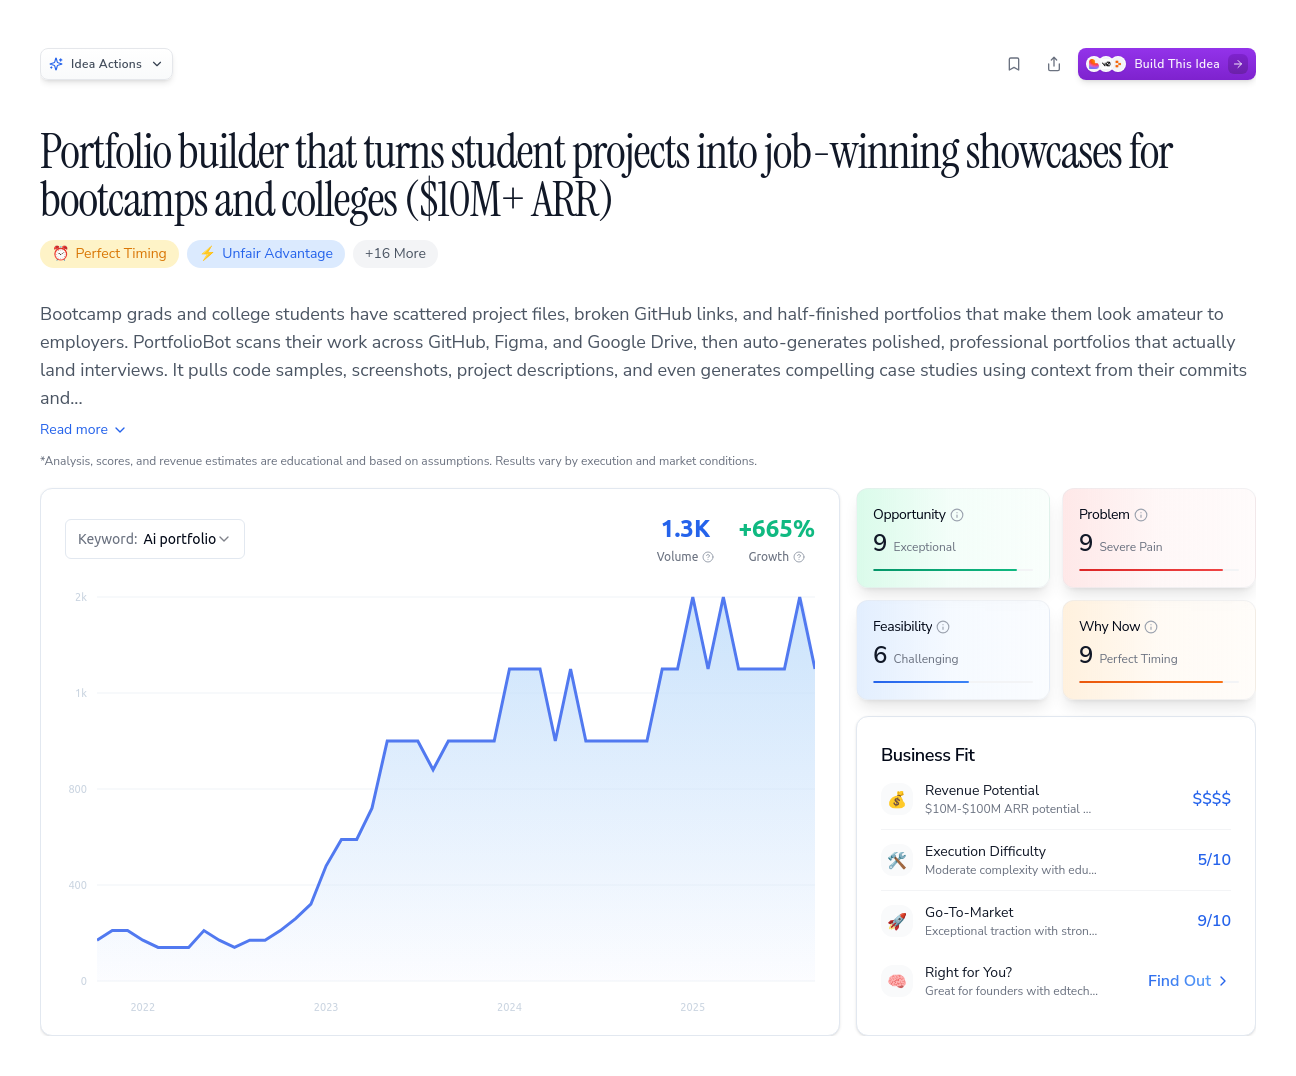Click the Build This Idea button
The image size is (1296, 1076).
pyautogui.click(x=1166, y=64)
